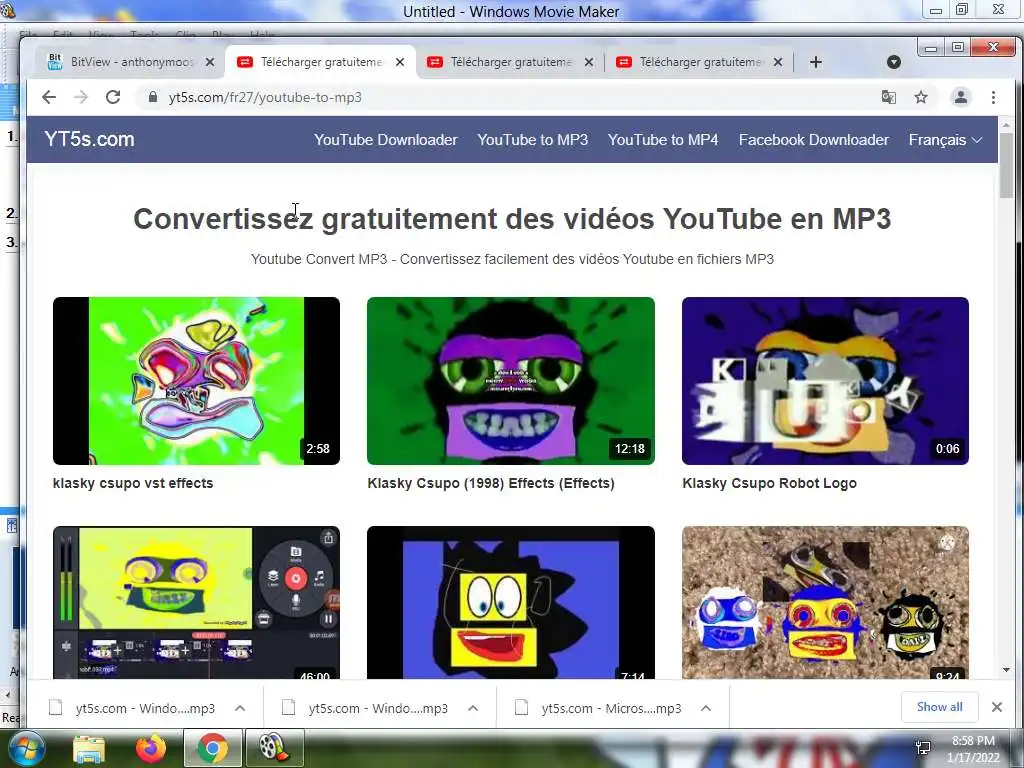Click the network tray icon
1024x768 pixels.
click(x=923, y=748)
